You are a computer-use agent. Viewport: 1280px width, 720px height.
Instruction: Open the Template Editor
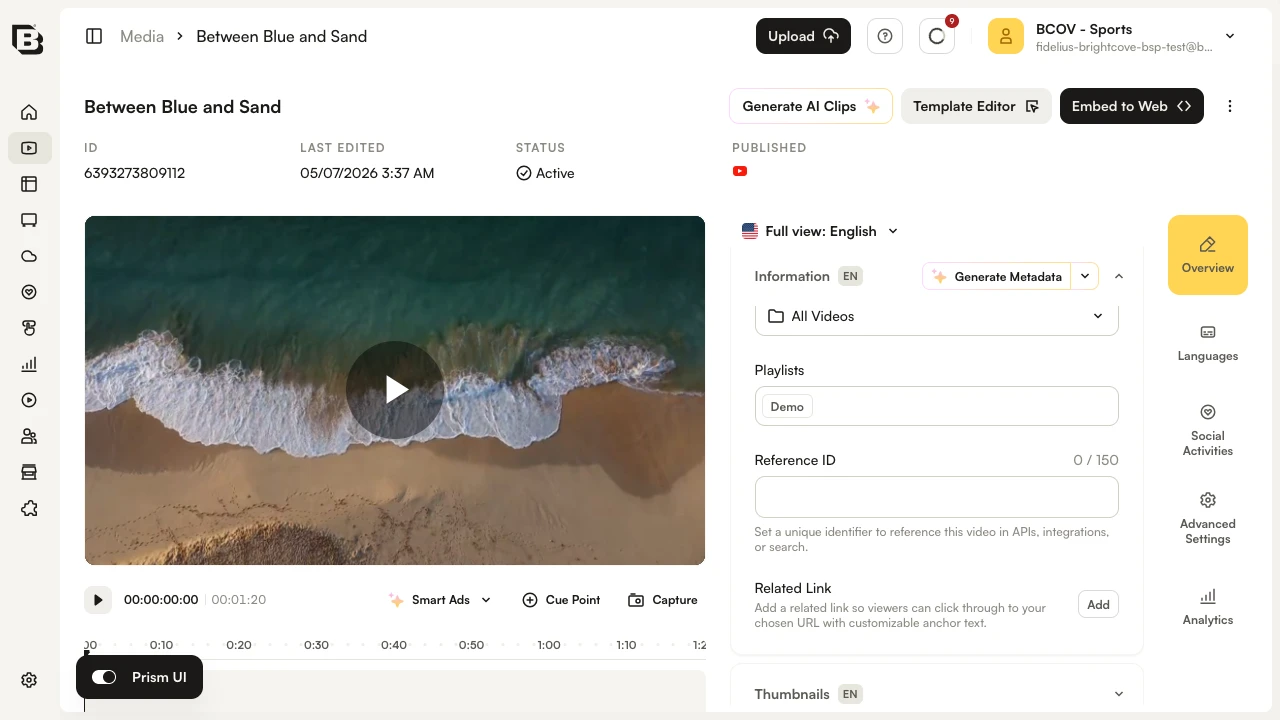coord(976,106)
